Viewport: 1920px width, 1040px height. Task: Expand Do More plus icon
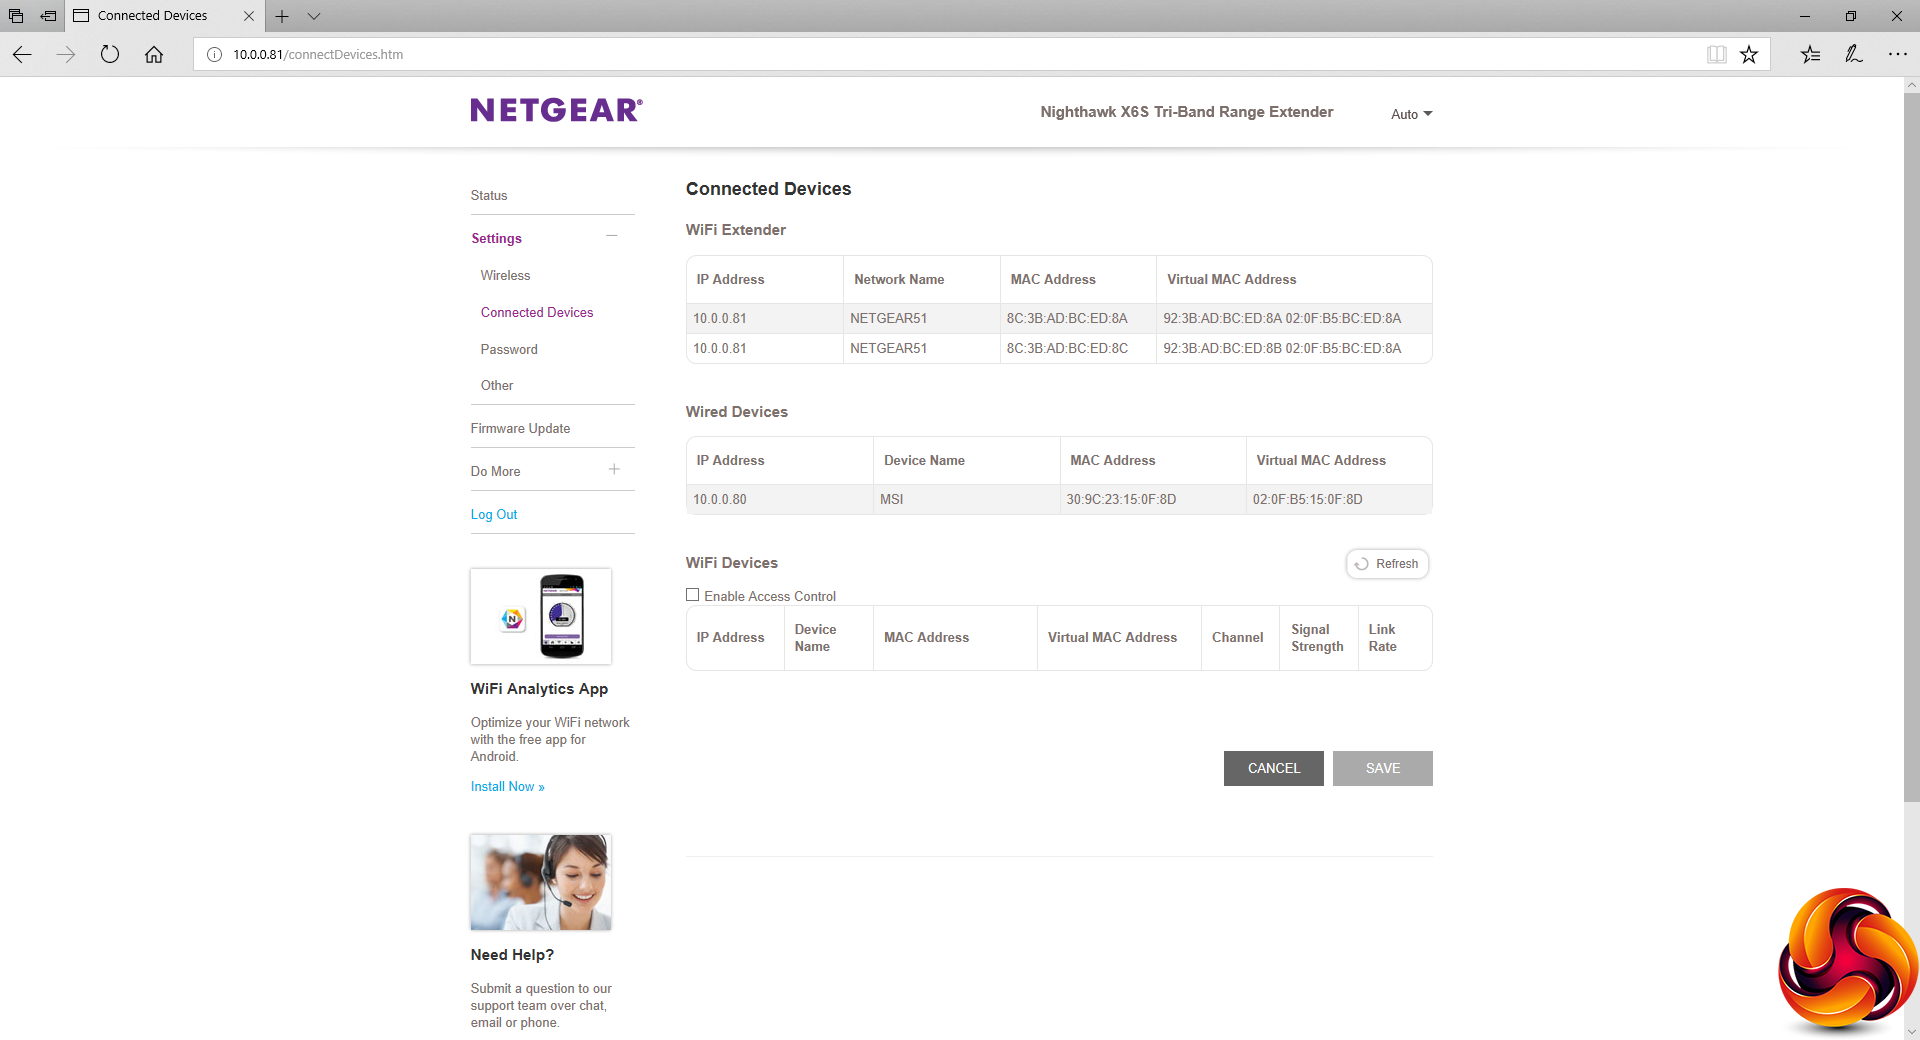point(614,469)
